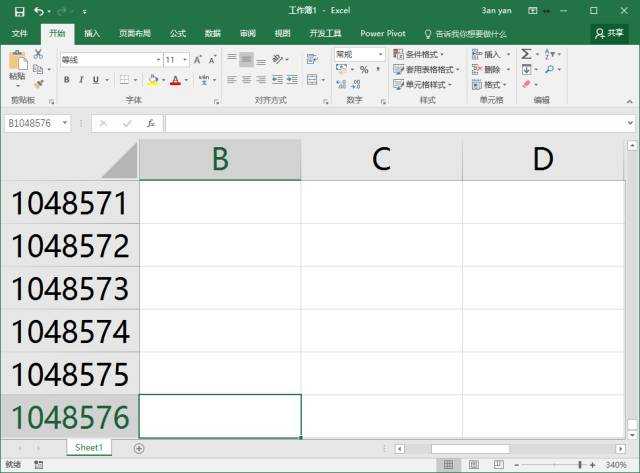Apply percent style with the % icon

pyautogui.click(x=364, y=70)
